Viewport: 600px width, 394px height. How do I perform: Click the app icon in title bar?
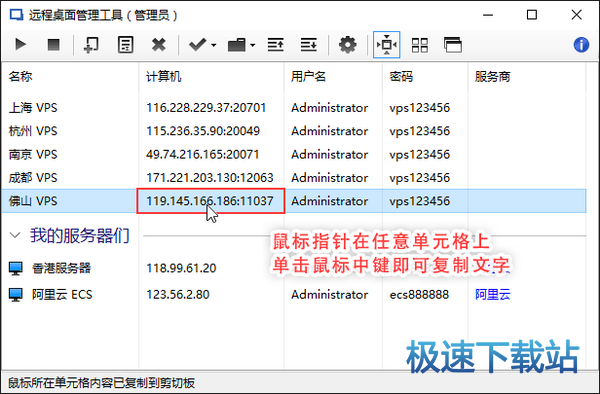point(16,15)
